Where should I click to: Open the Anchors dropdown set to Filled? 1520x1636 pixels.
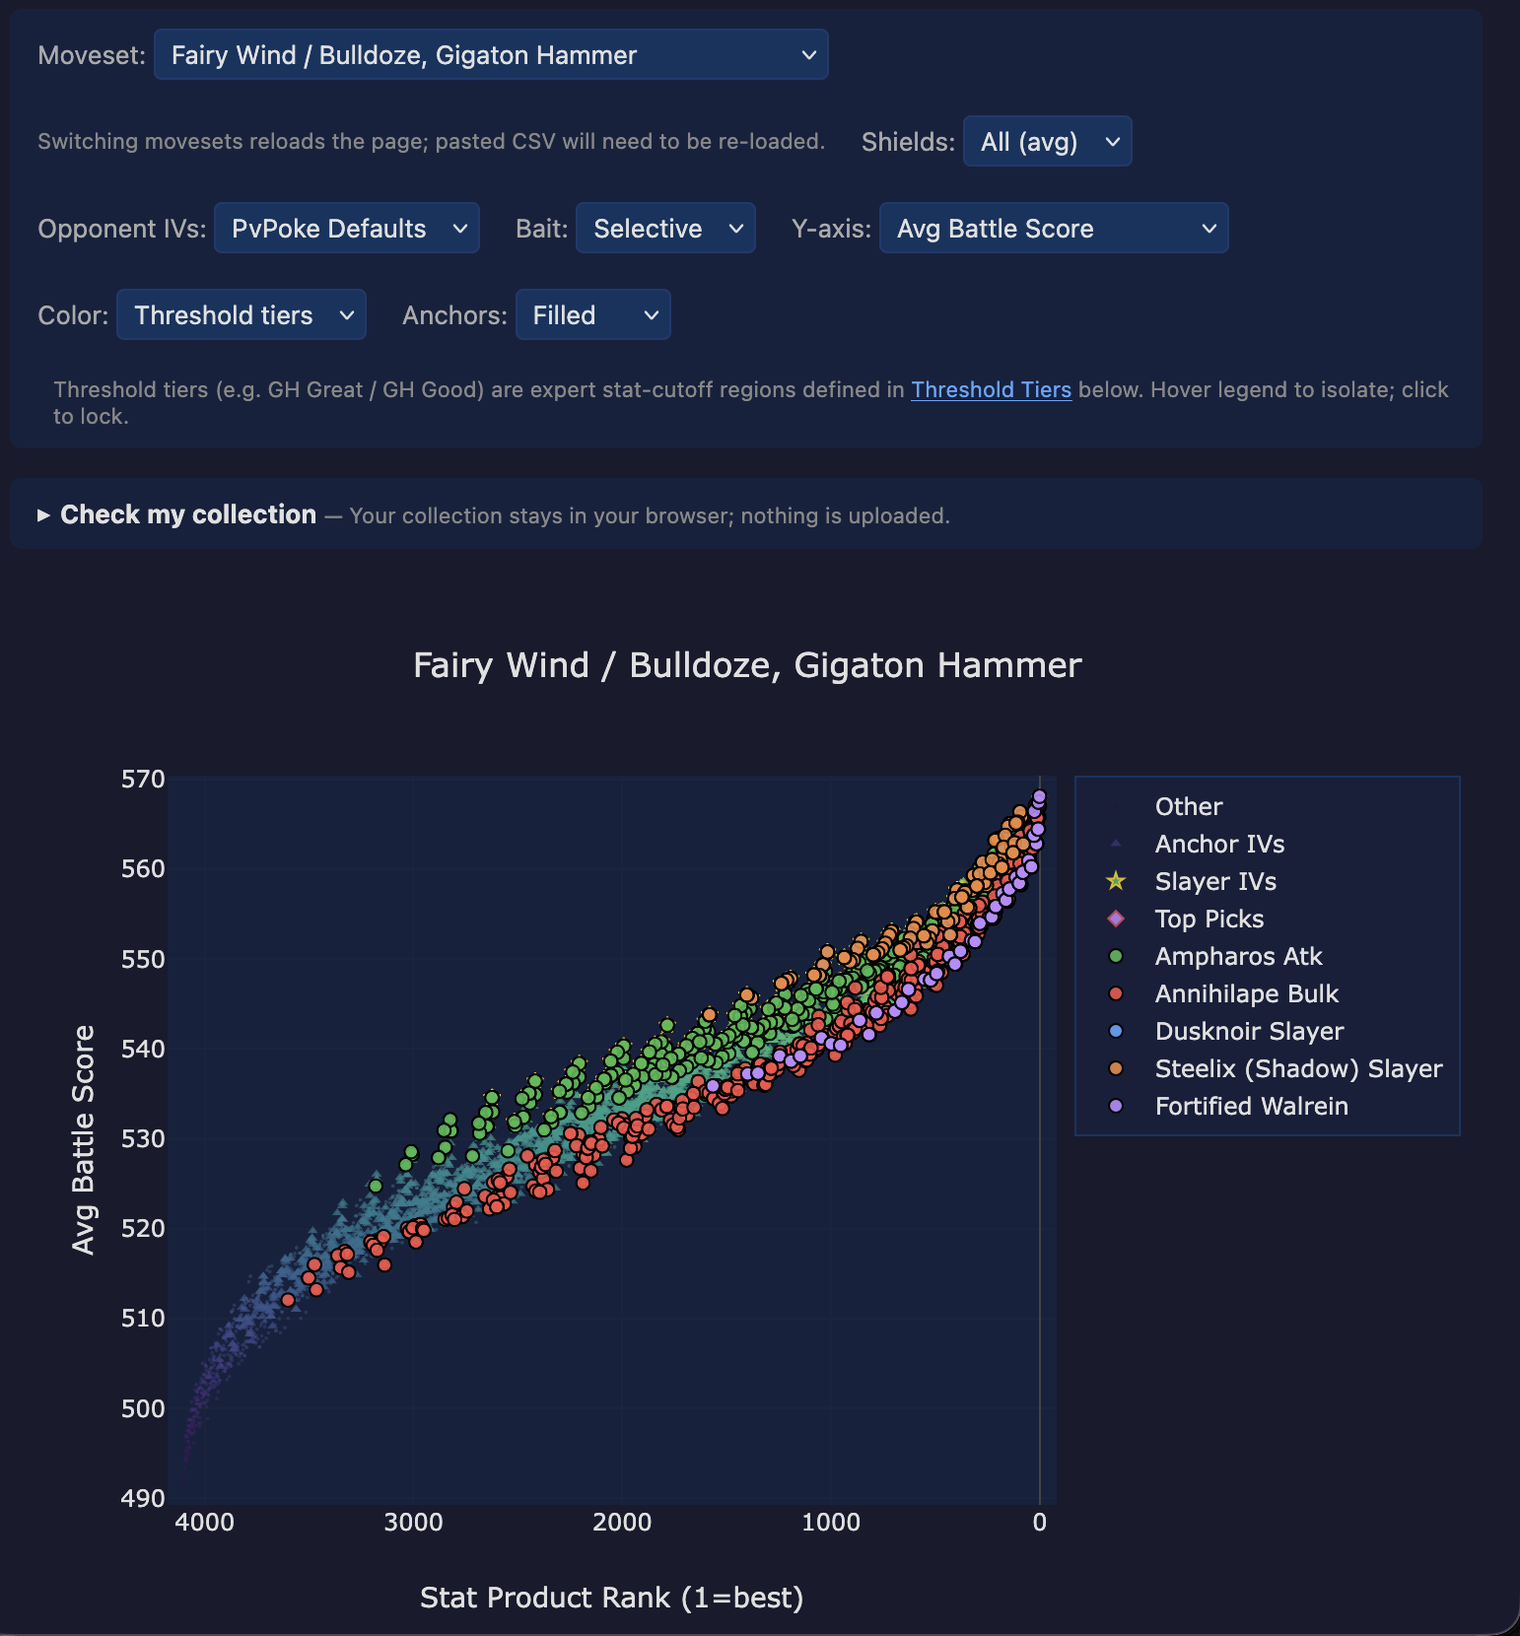click(x=593, y=315)
